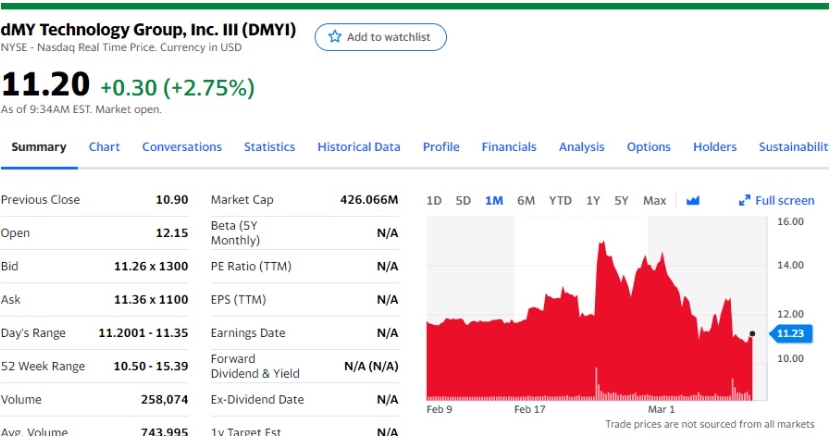This screenshot has width=831, height=438.
Task: Show the Max chart range
Action: pos(655,200)
